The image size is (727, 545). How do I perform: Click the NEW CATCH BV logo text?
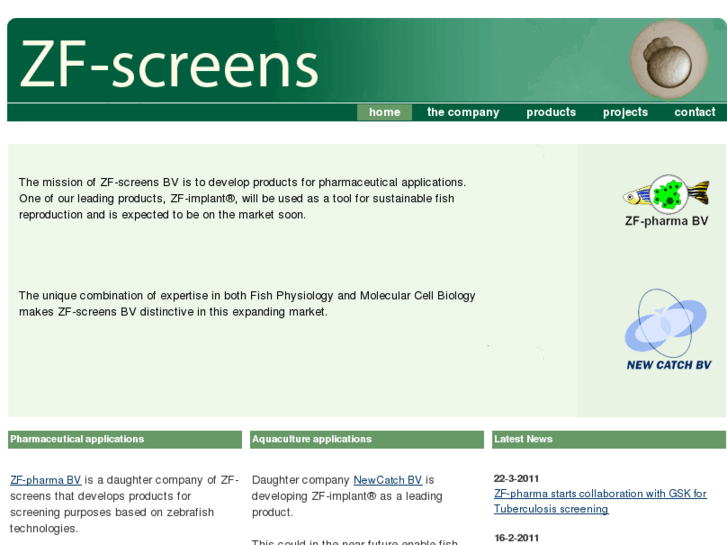[669, 365]
